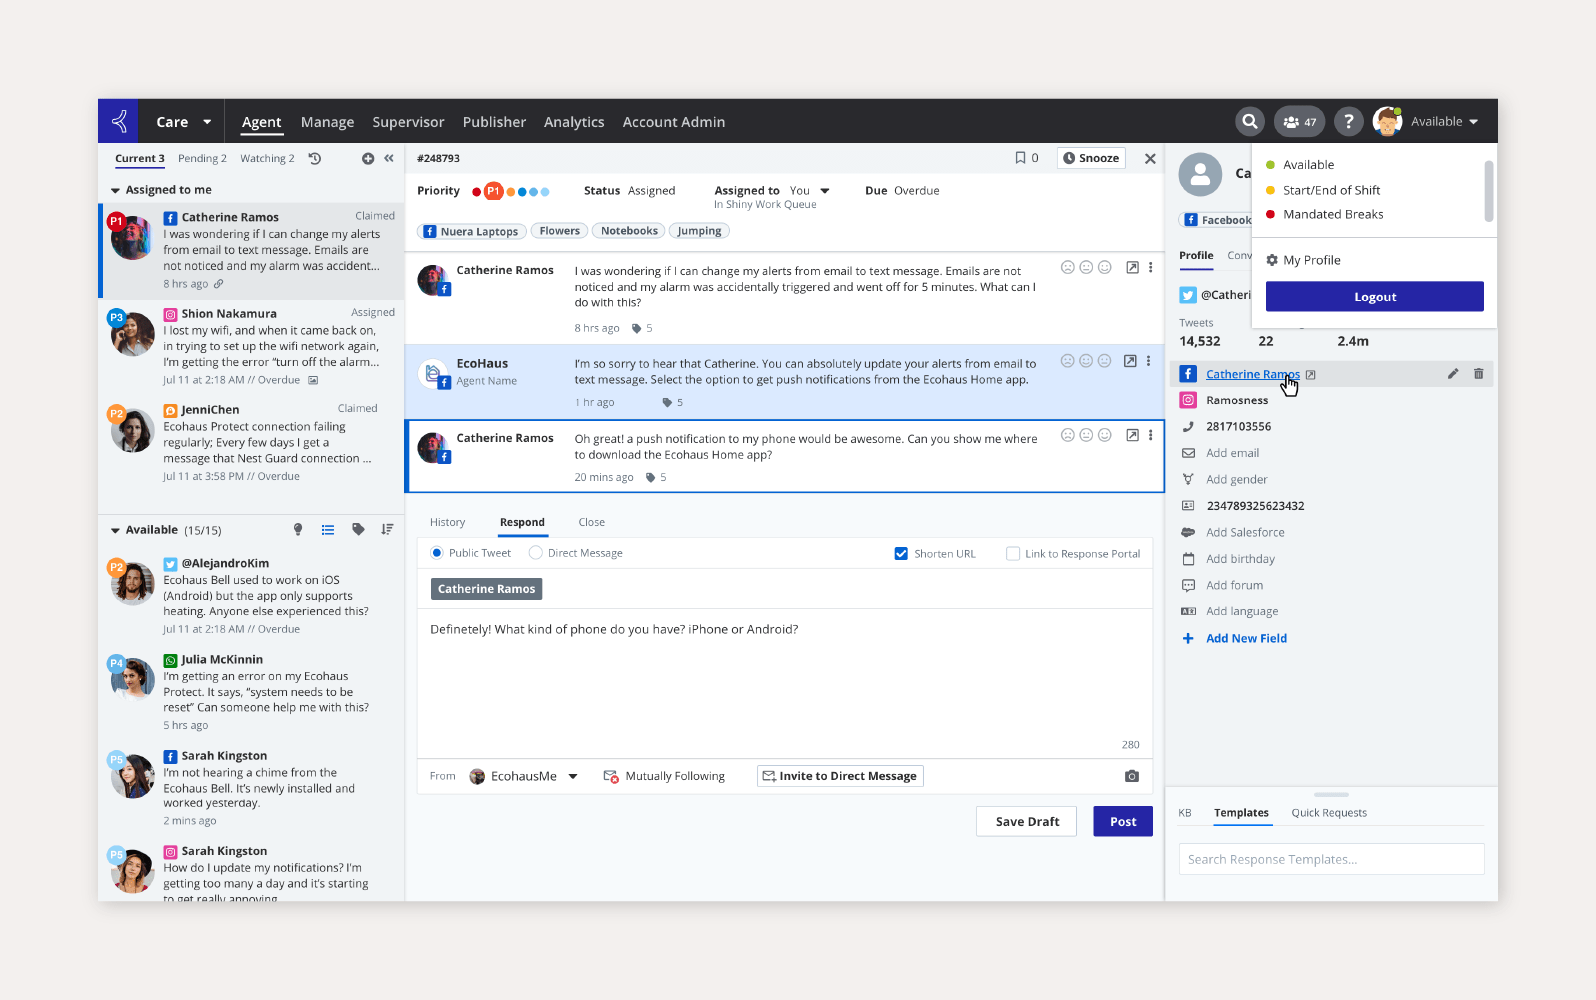The height and width of the screenshot is (1000, 1596).
Task: Click the sort icon in Available queue
Action: (387, 530)
